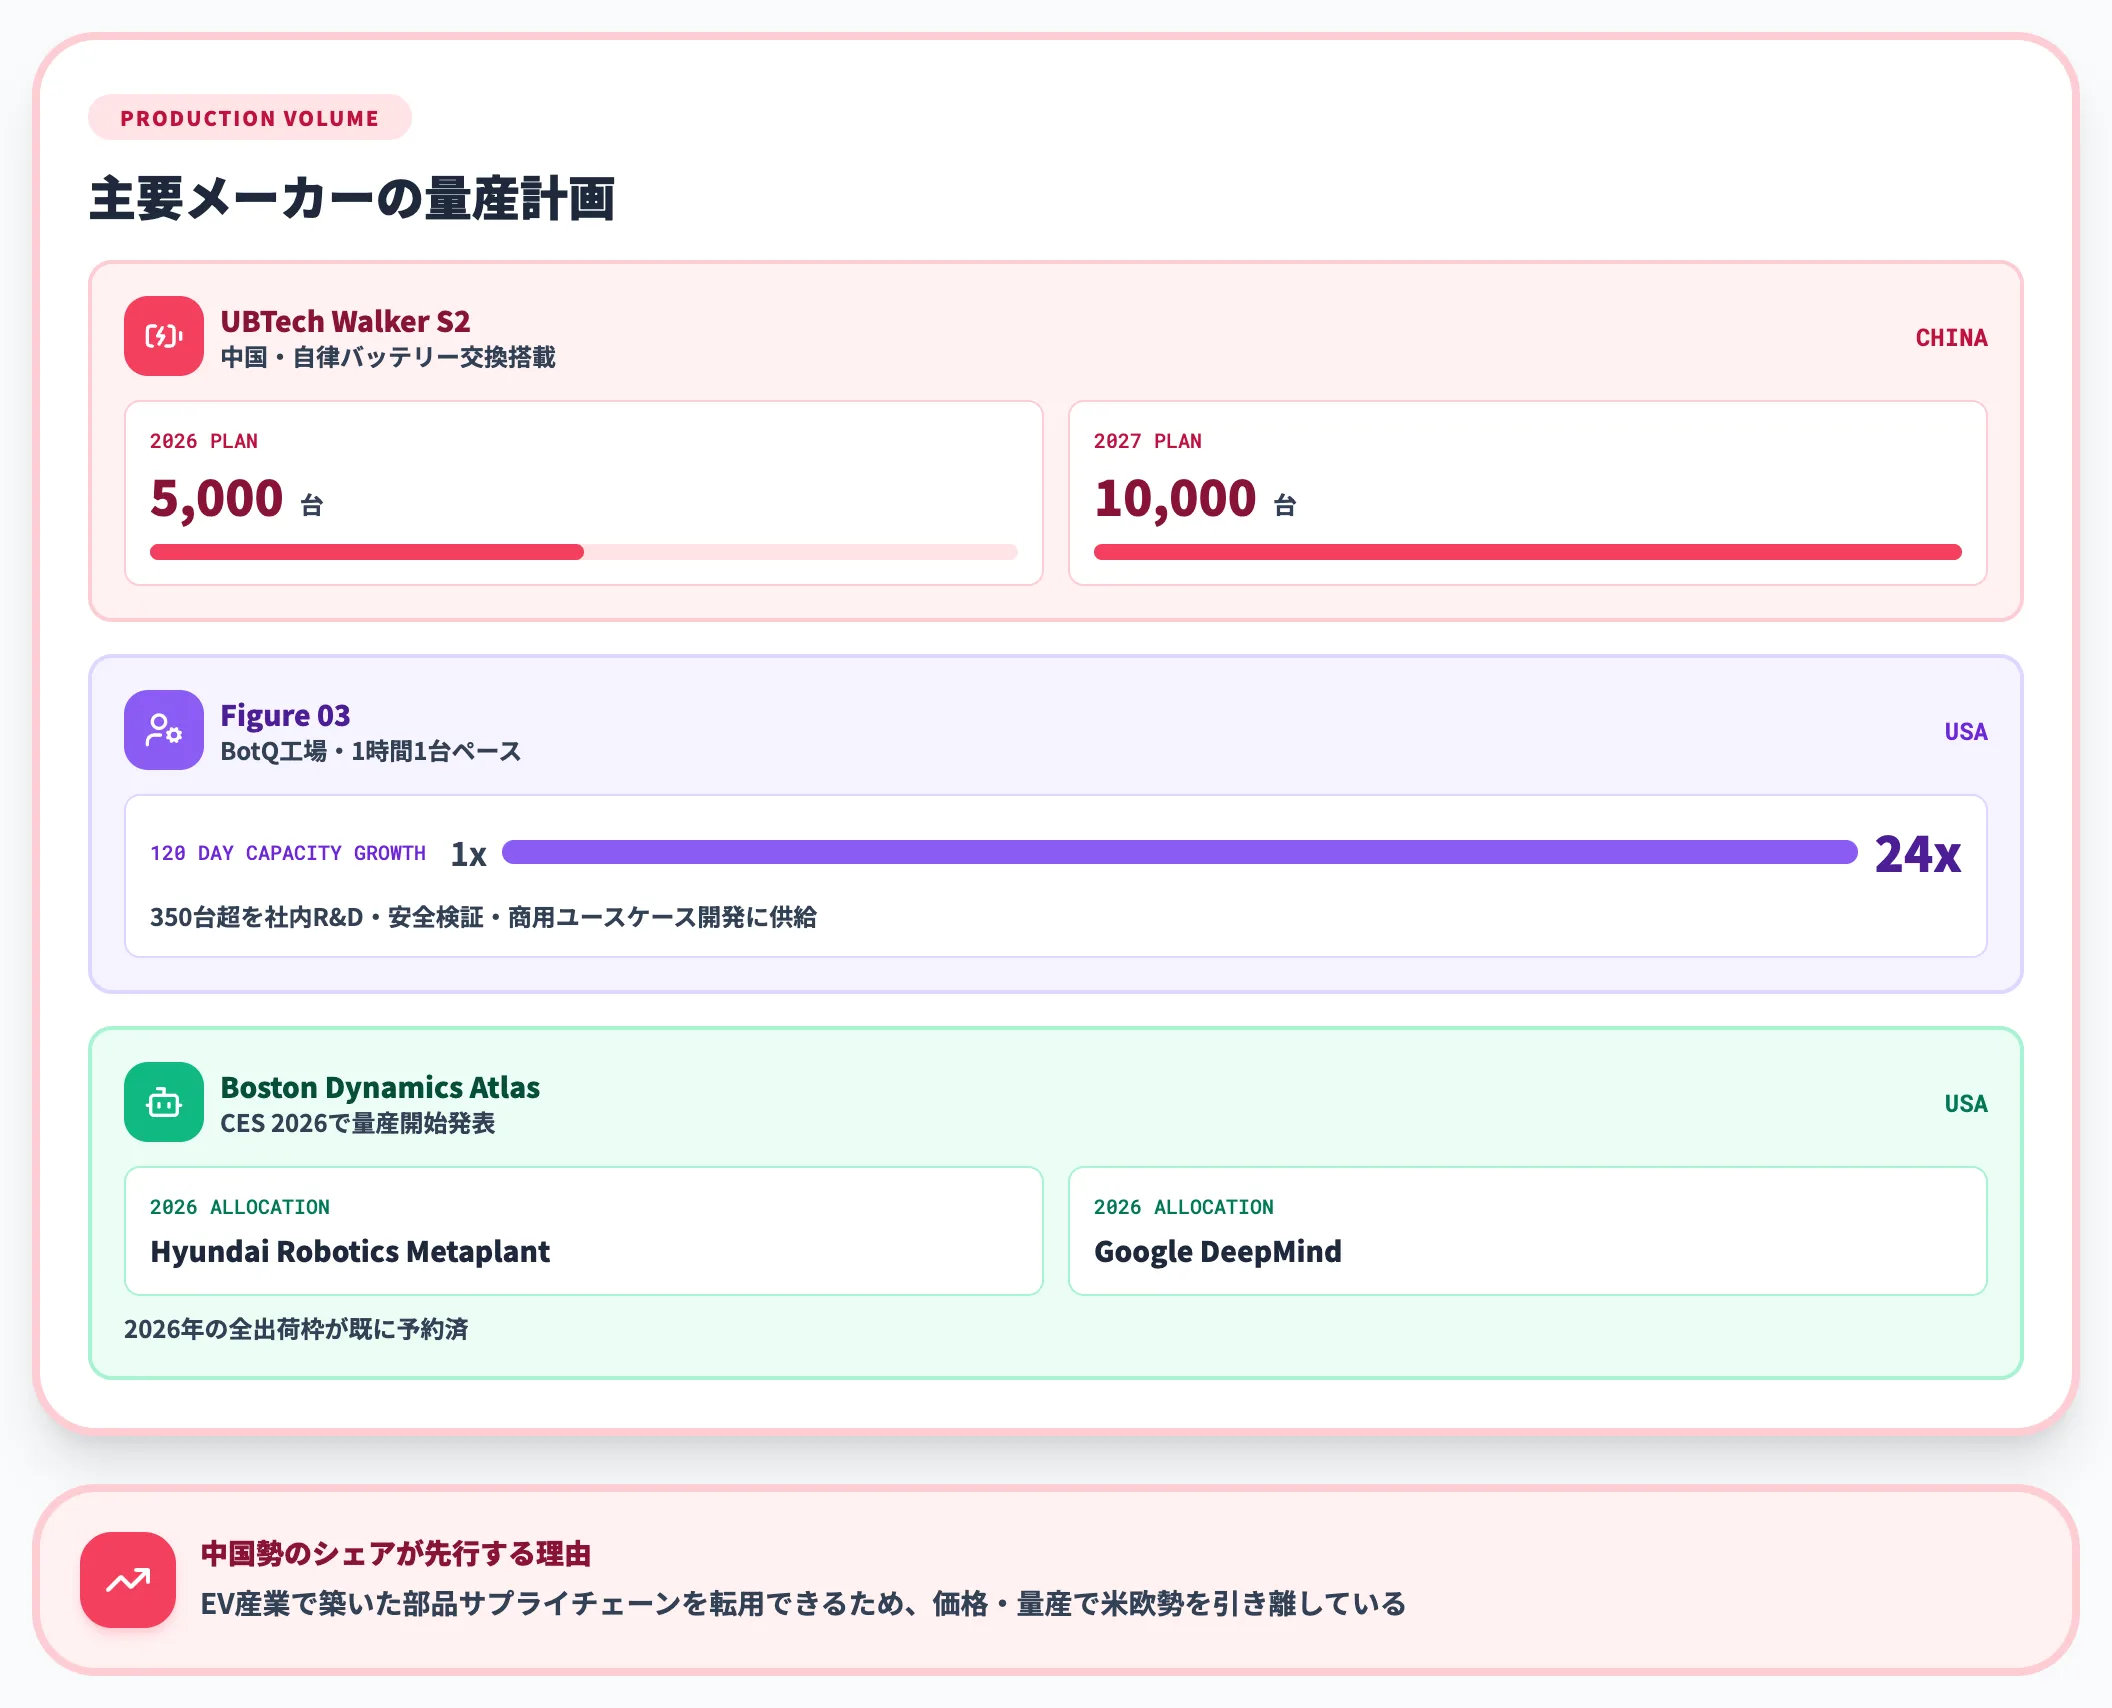Click the 2027 PLAN label
This screenshot has width=2112, height=1708.
pos(1148,441)
